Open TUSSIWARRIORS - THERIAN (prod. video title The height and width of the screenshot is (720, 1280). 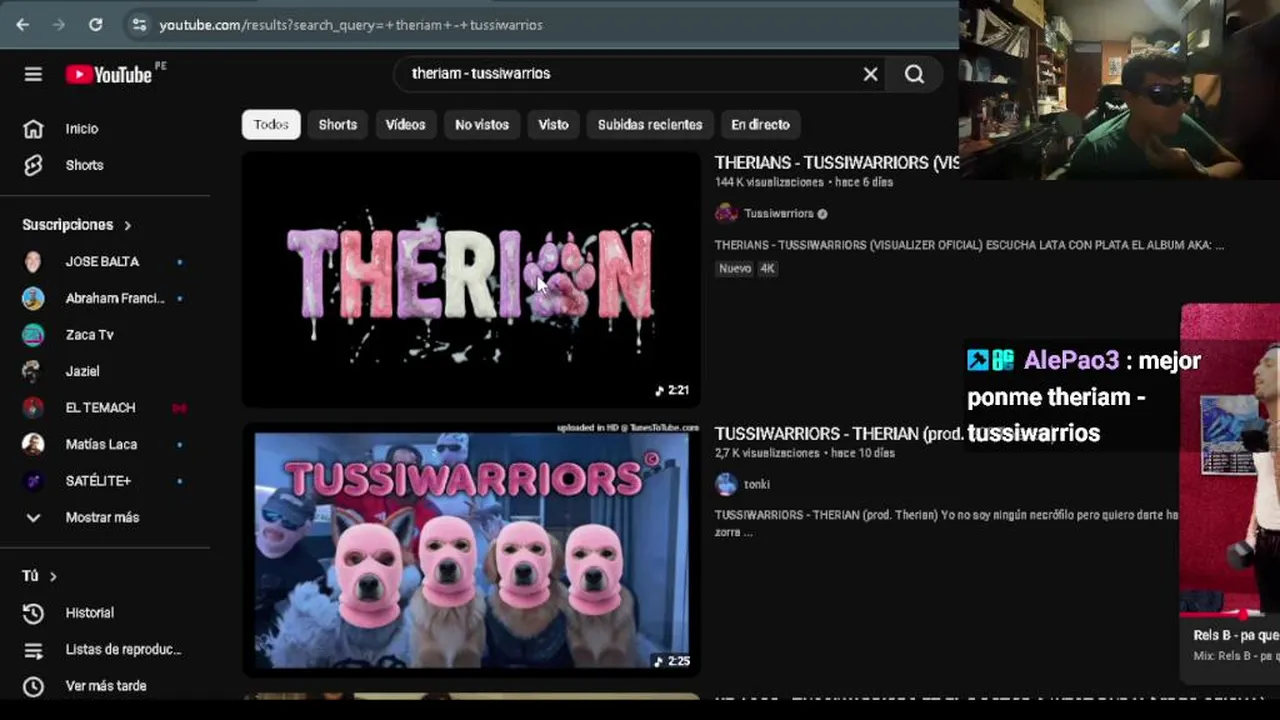(x=838, y=433)
